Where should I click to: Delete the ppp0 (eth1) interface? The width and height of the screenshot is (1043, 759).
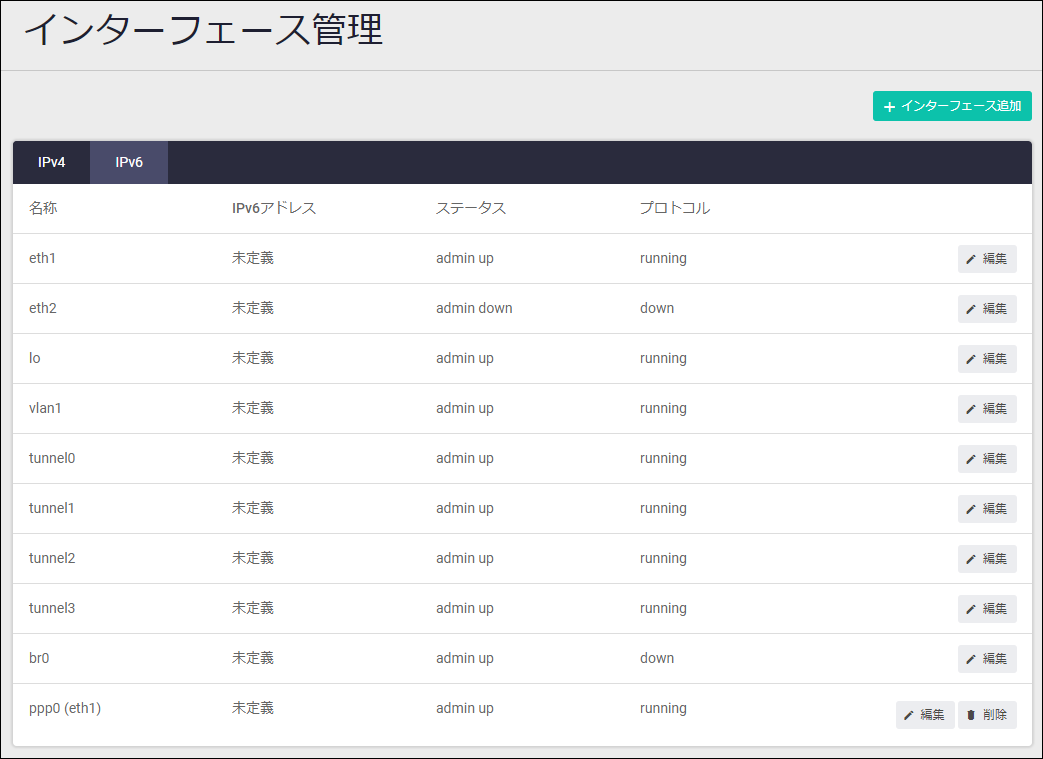click(x=987, y=715)
